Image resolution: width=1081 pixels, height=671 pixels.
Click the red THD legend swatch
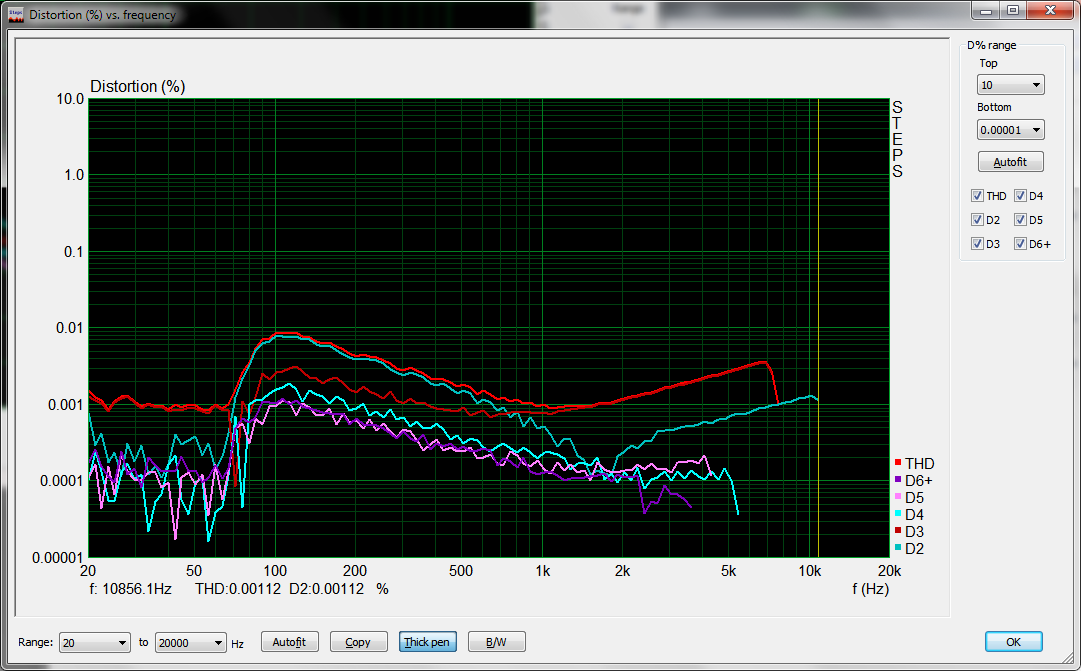(x=898, y=464)
